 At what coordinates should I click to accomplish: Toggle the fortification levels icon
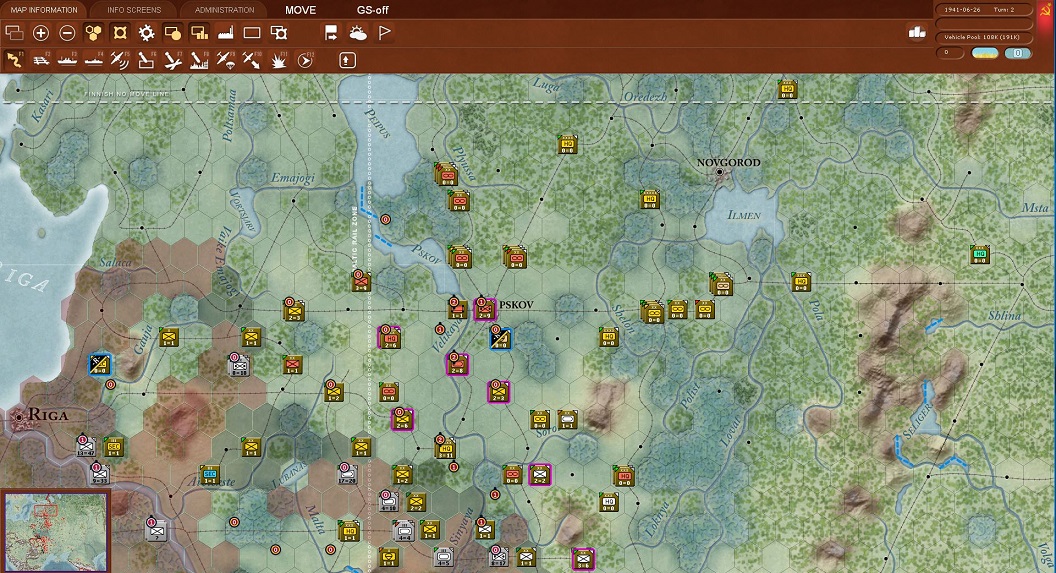[120, 32]
